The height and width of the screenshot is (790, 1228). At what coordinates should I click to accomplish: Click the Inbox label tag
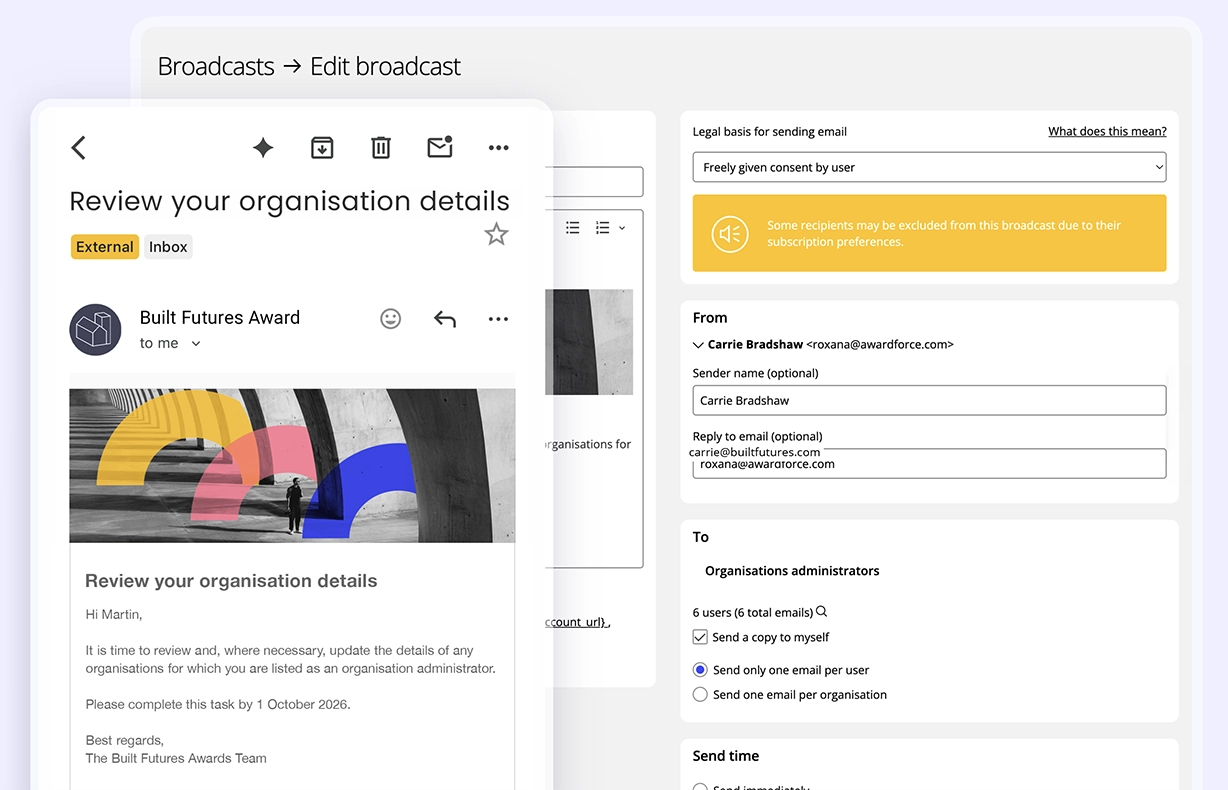(168, 247)
